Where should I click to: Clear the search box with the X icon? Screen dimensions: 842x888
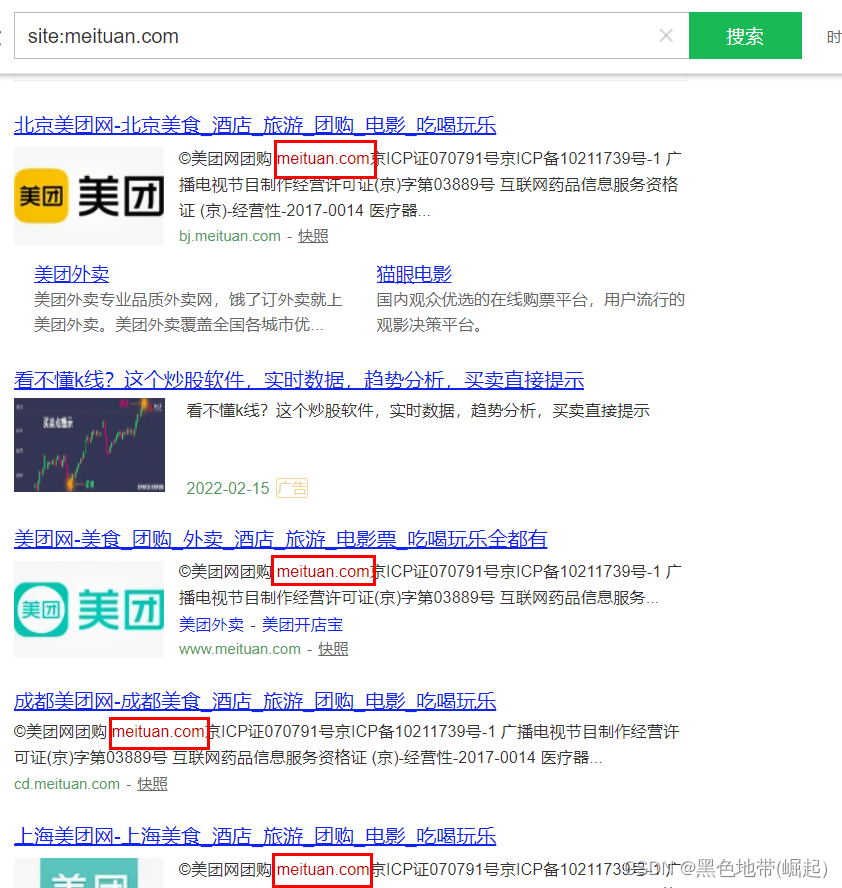point(666,36)
